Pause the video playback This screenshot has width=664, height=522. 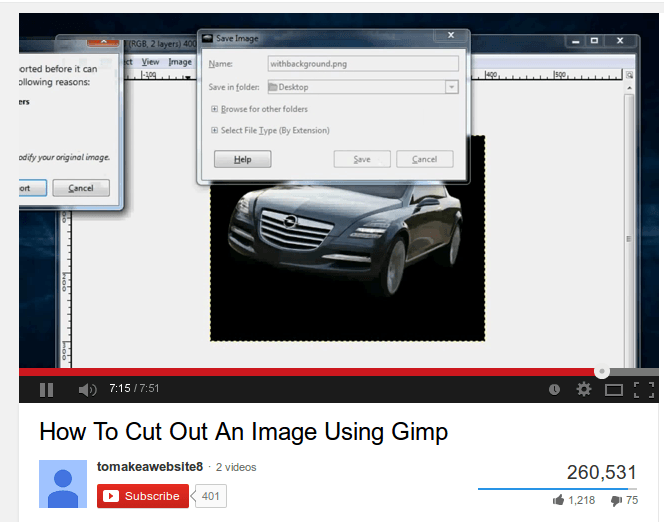[x=46, y=389]
